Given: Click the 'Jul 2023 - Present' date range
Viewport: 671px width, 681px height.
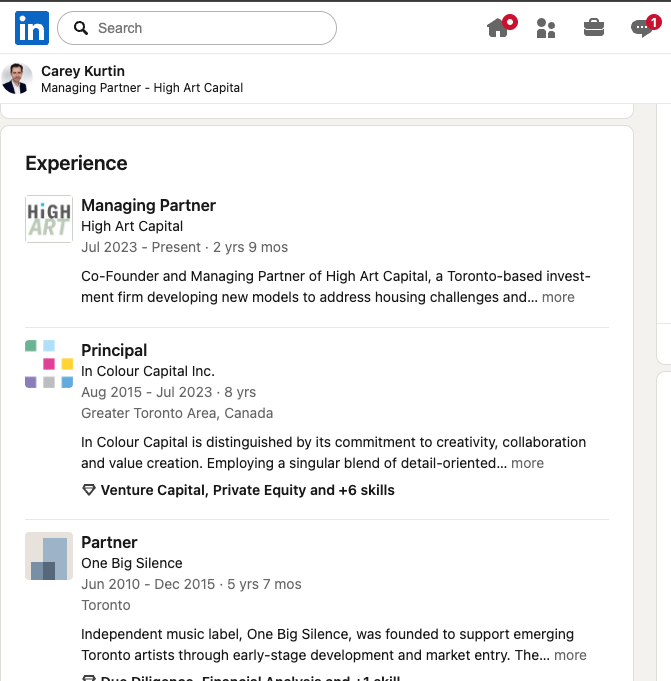Looking at the screenshot, I should pos(141,247).
